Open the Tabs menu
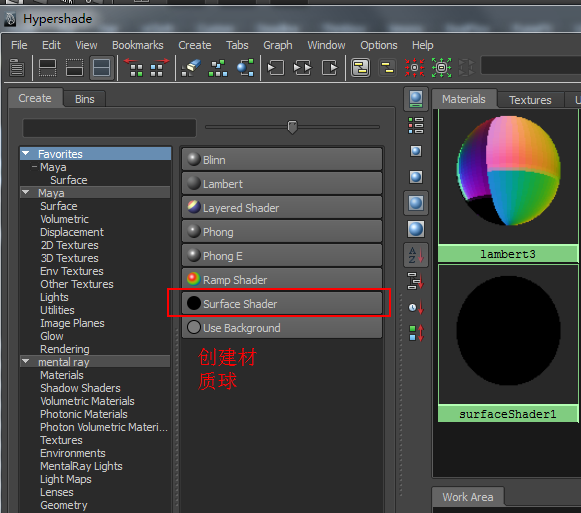The height and width of the screenshot is (513, 581). [x=237, y=45]
